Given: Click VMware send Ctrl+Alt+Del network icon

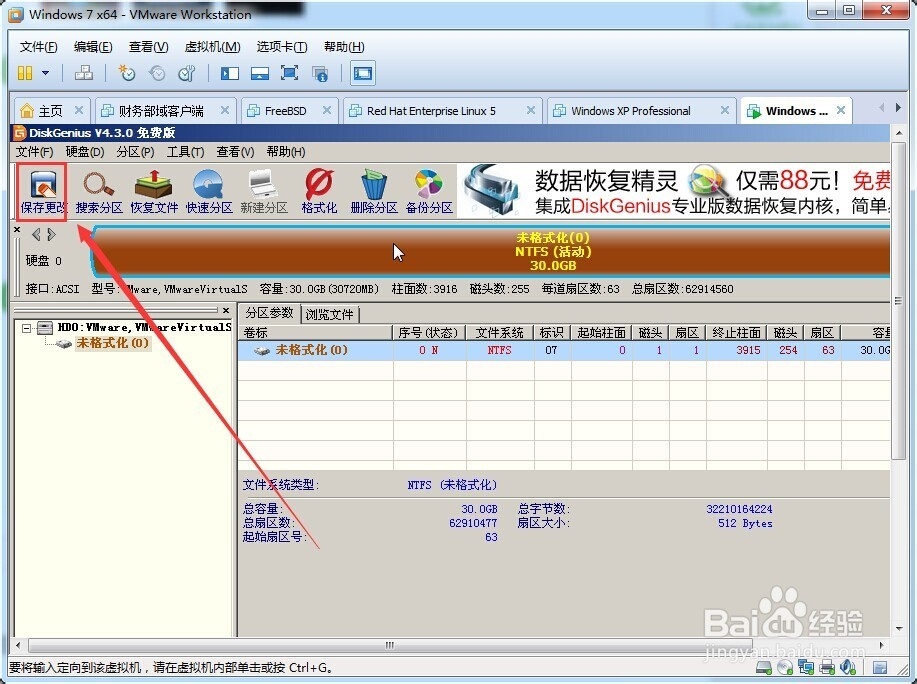Looking at the screenshot, I should click(84, 73).
